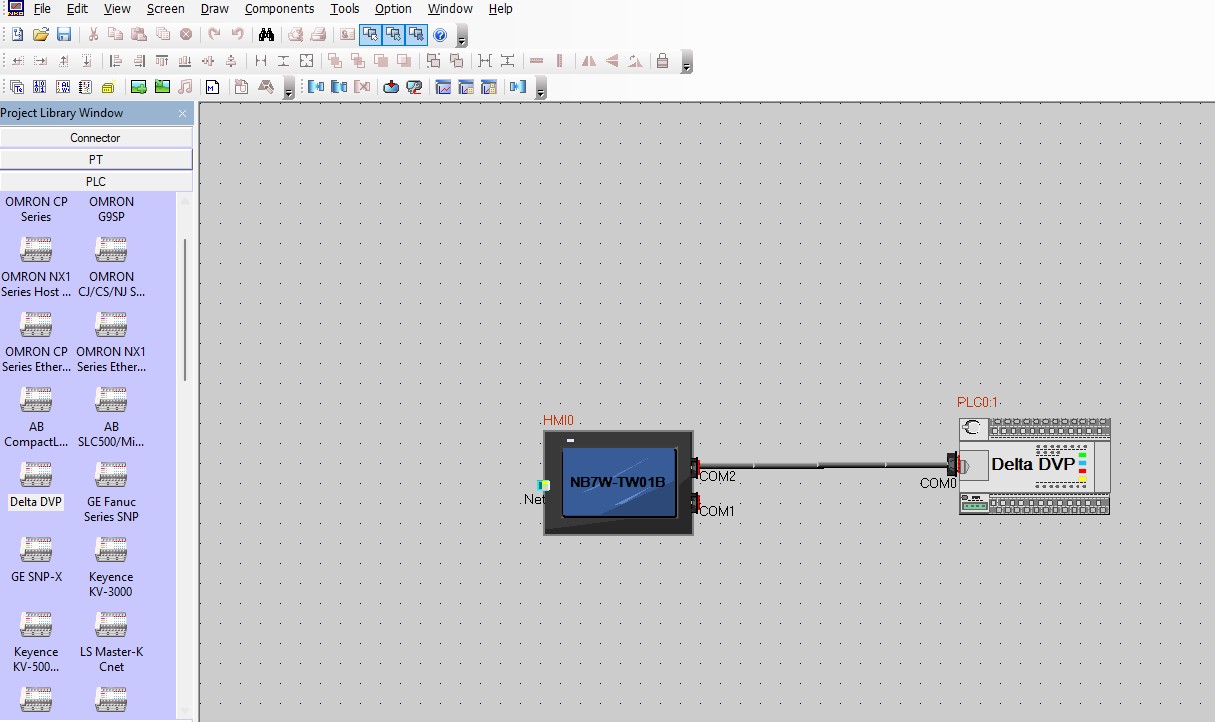1215x722 pixels.
Task: Close the Project Library Window
Action: click(x=182, y=113)
